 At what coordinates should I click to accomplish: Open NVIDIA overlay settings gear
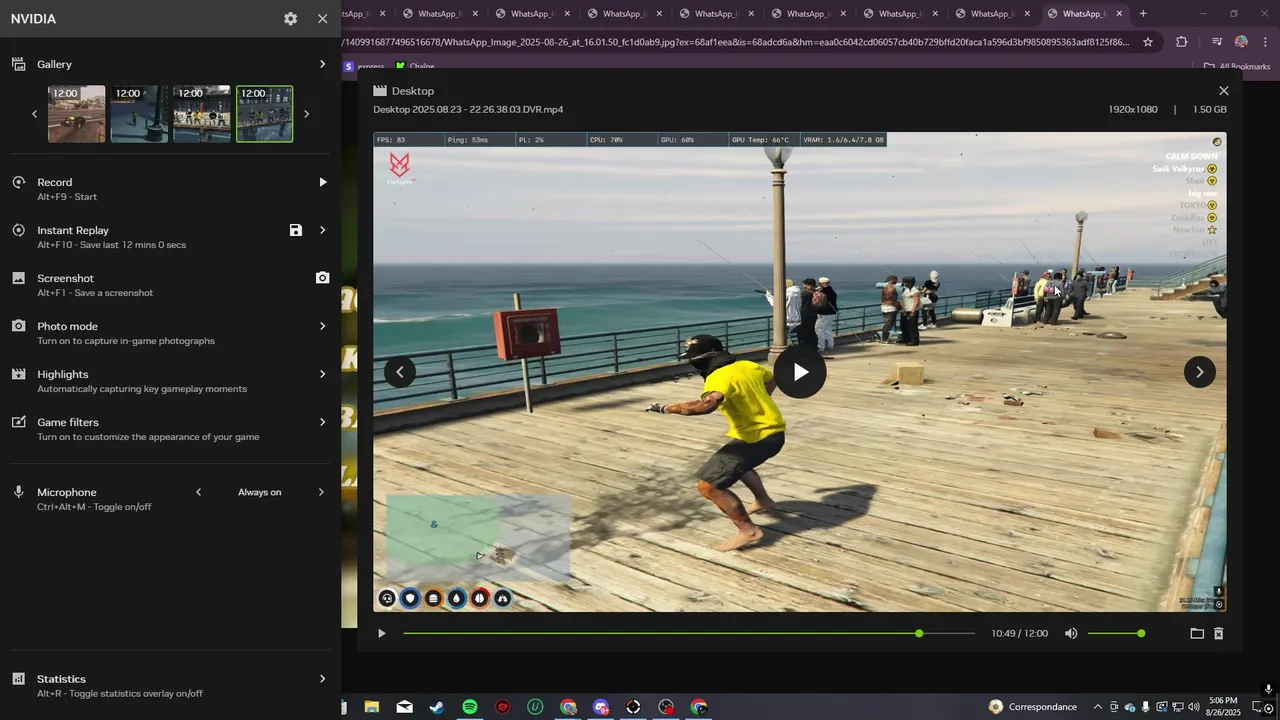290,19
